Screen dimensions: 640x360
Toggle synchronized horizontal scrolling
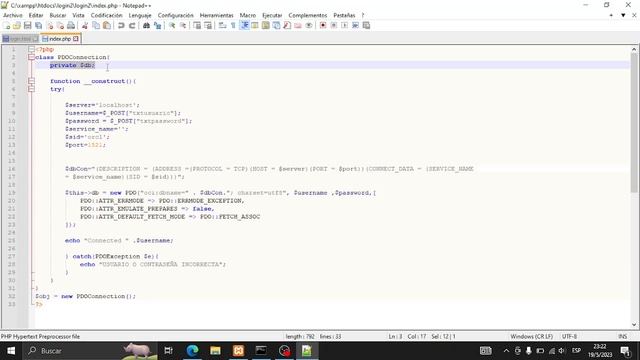click(x=208, y=26)
